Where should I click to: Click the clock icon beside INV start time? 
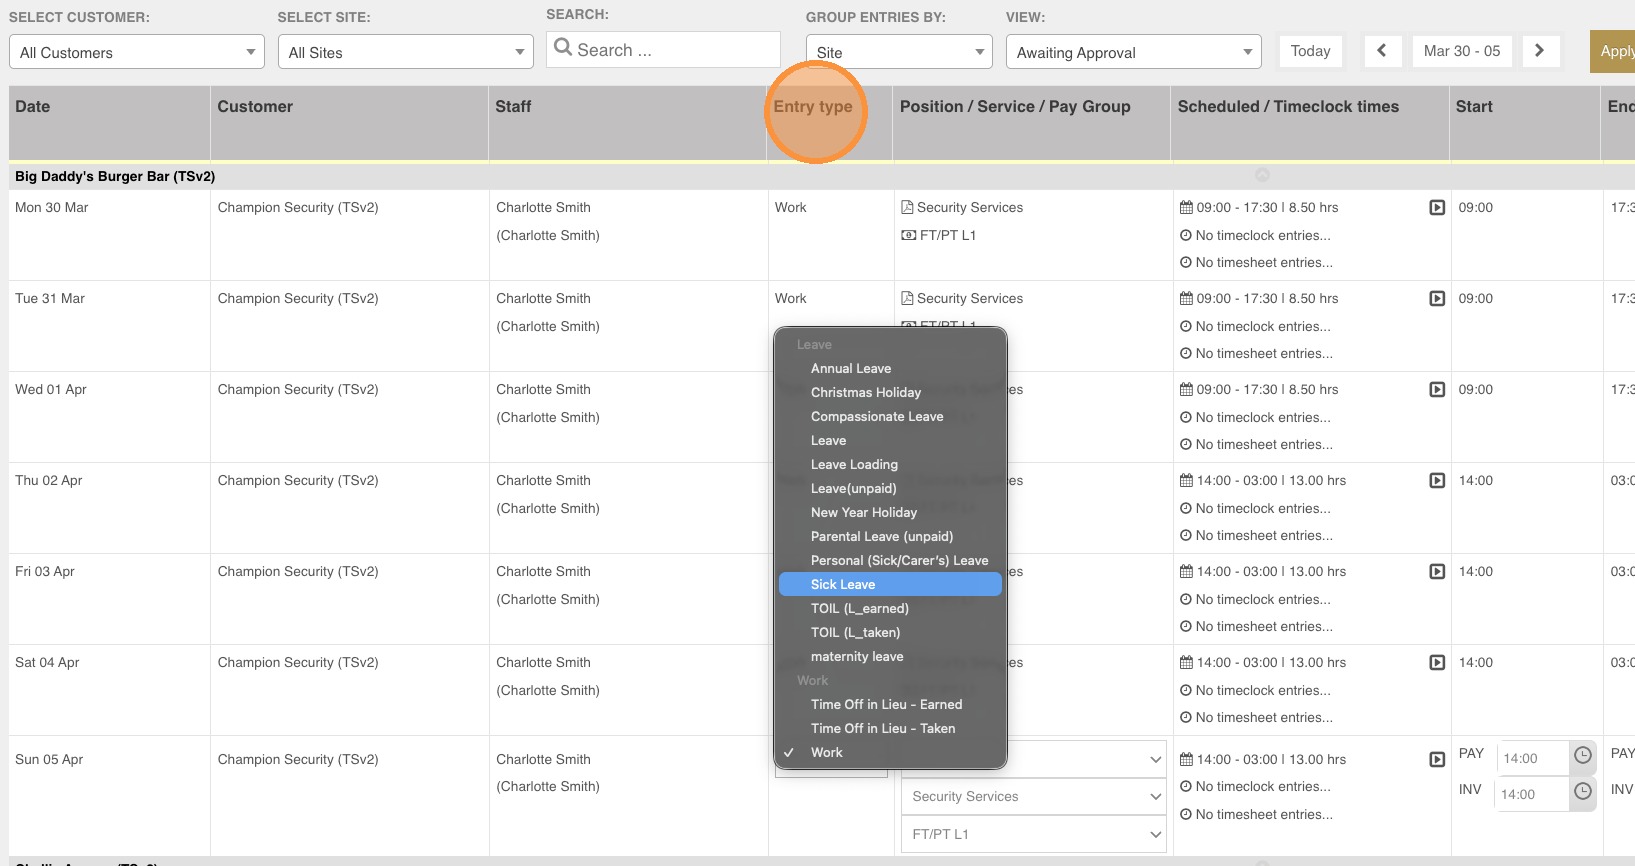[x=1582, y=792]
